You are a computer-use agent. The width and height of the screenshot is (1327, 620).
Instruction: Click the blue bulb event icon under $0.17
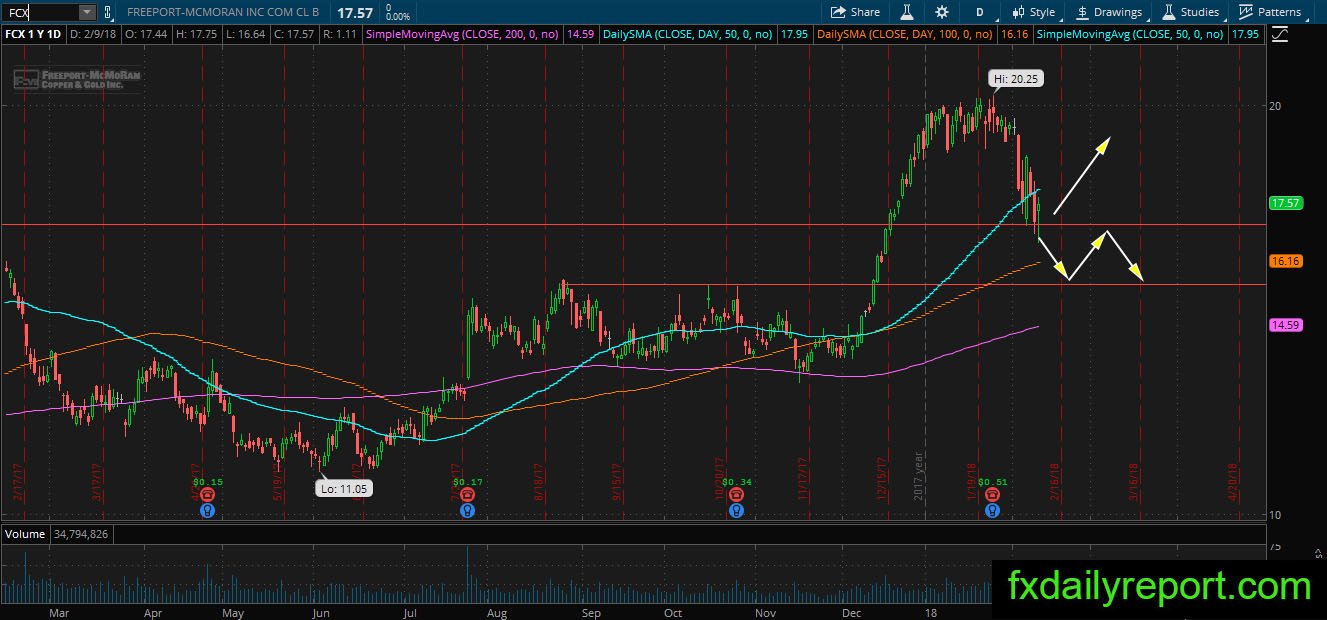pyautogui.click(x=467, y=510)
